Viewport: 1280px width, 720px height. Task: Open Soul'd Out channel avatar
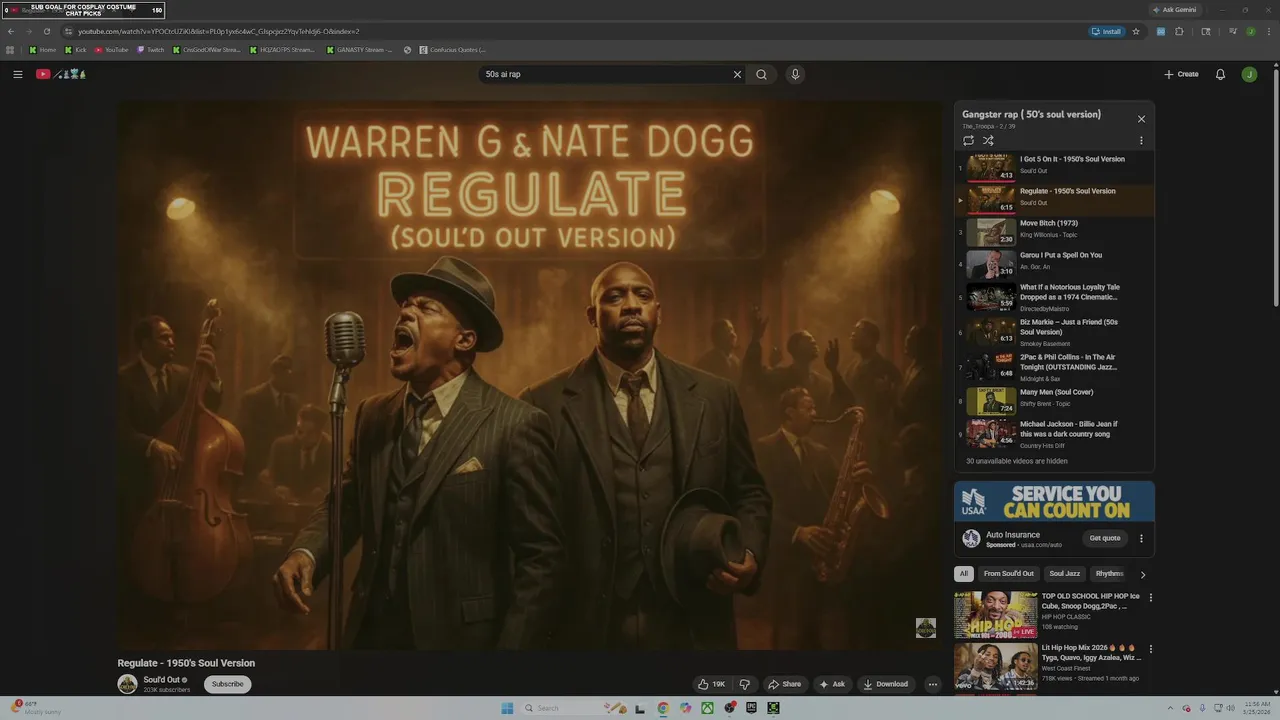tap(127, 684)
